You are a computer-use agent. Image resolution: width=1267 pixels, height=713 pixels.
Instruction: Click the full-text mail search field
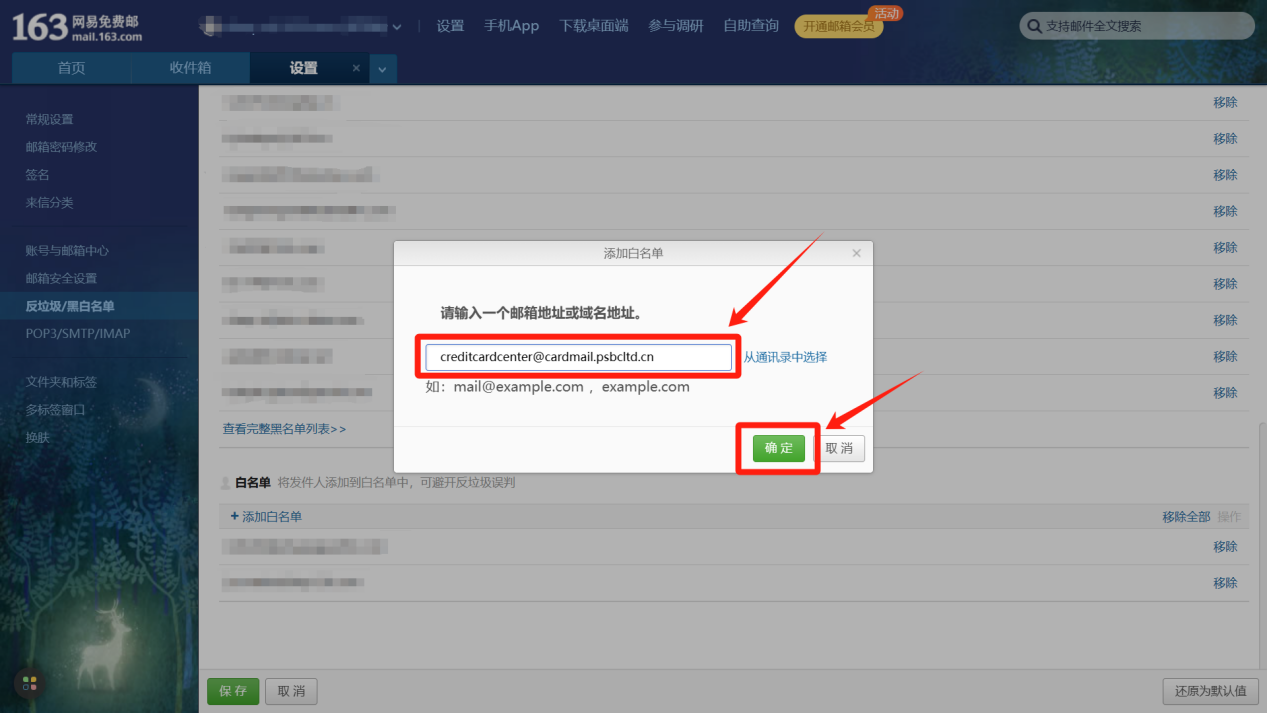1137,26
